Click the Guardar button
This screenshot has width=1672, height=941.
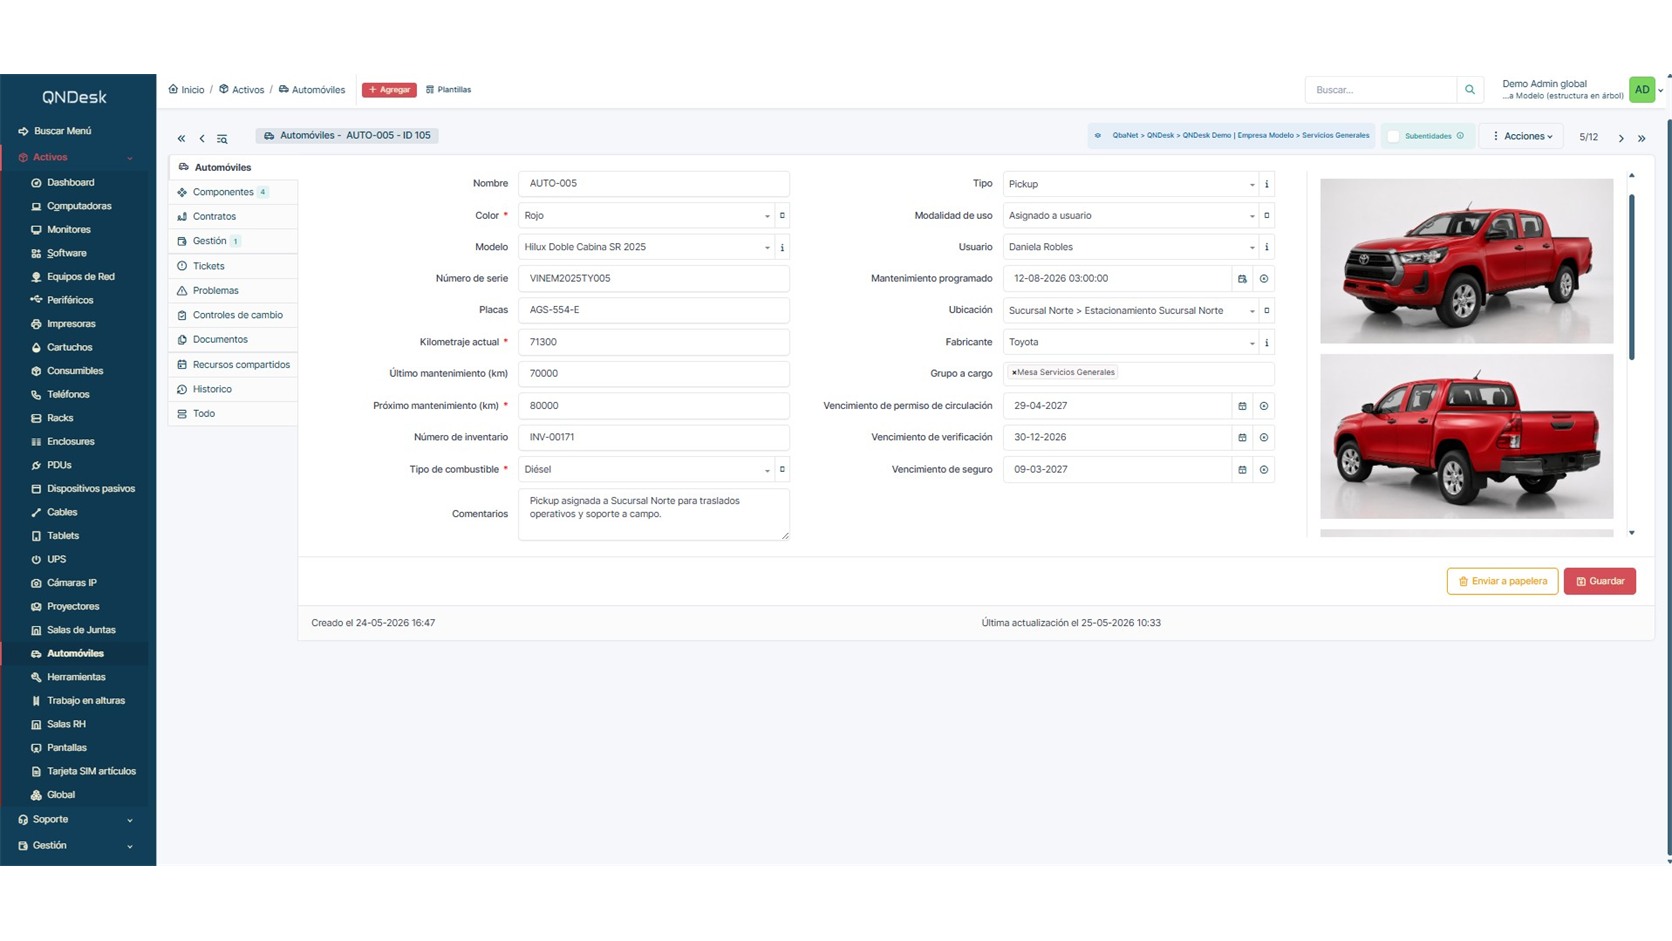(1599, 581)
